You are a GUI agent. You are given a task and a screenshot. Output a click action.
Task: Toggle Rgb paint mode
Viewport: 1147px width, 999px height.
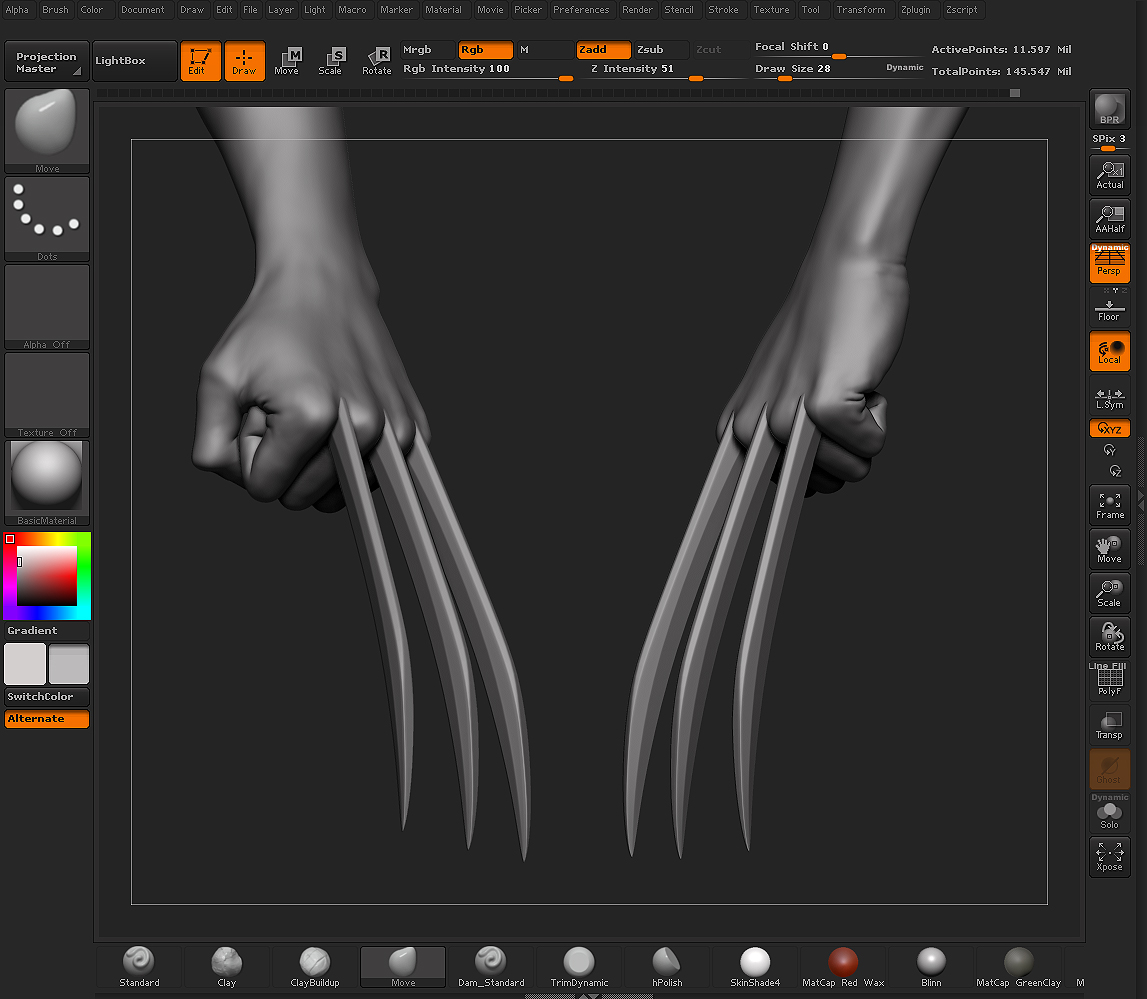pyautogui.click(x=486, y=50)
